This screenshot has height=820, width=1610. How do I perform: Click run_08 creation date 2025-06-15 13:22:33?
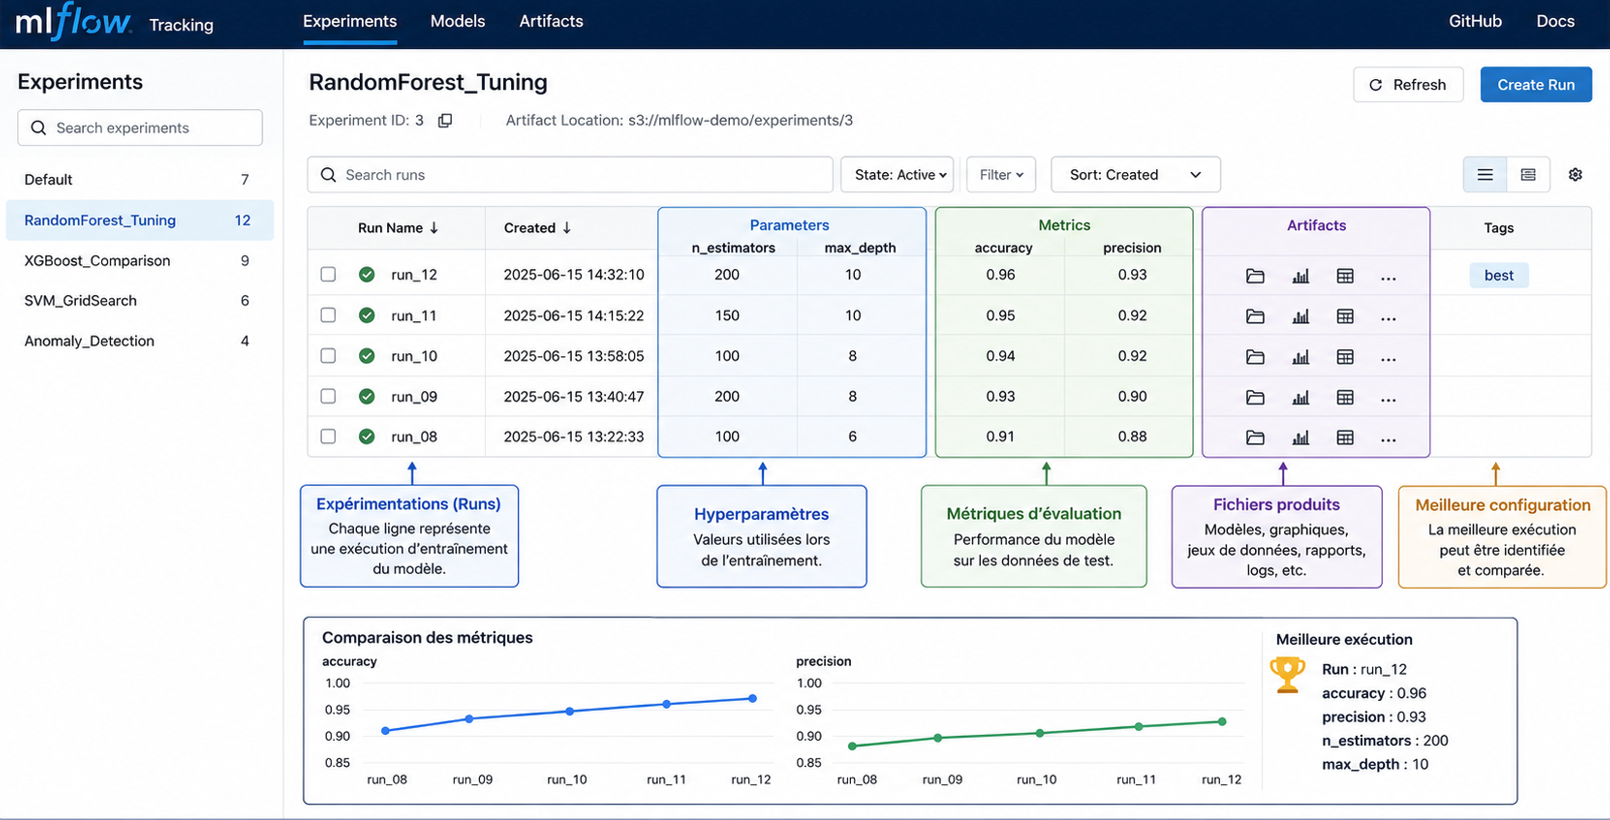click(x=574, y=436)
